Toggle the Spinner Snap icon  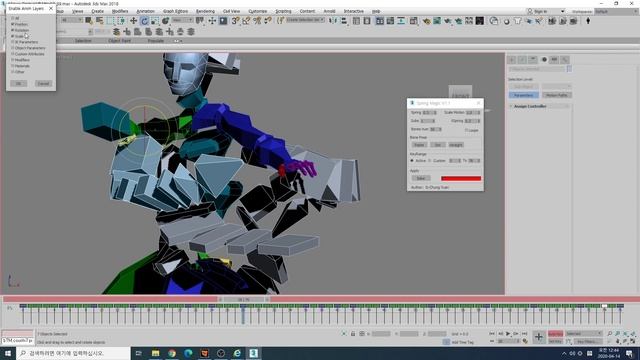(267, 21)
